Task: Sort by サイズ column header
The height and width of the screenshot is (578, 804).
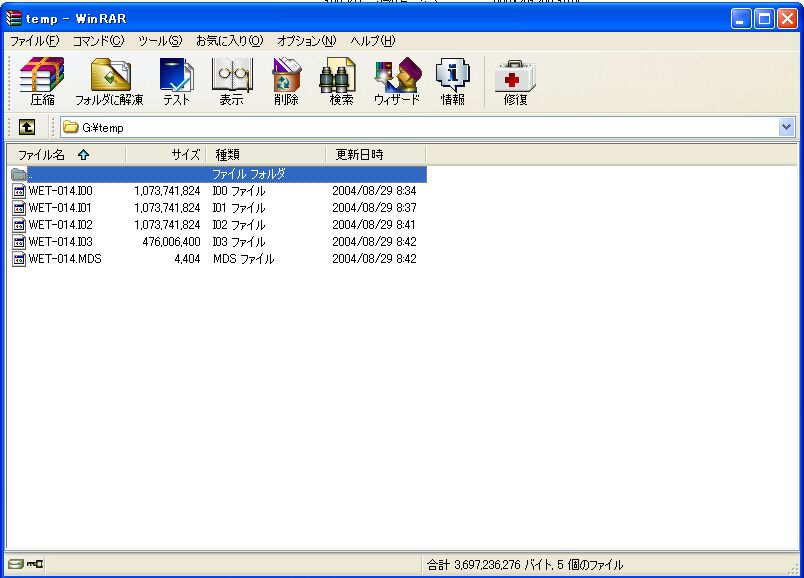Action: [166, 154]
